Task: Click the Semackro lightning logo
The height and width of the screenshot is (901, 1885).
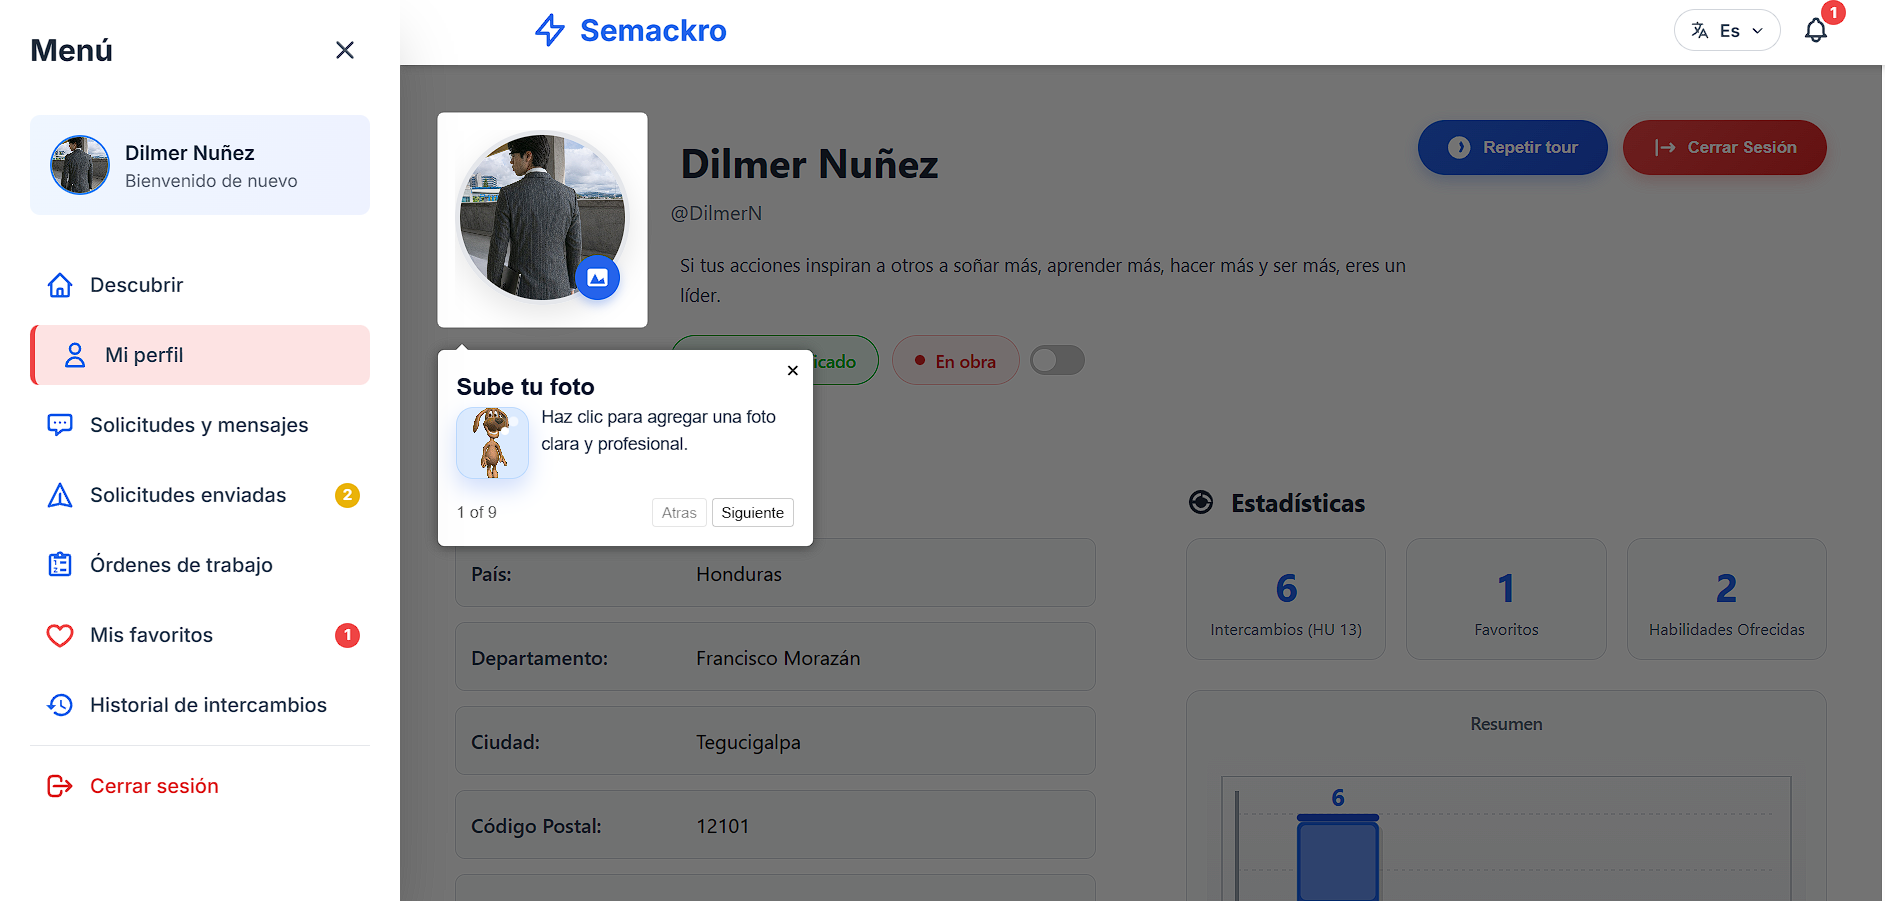Action: point(550,30)
